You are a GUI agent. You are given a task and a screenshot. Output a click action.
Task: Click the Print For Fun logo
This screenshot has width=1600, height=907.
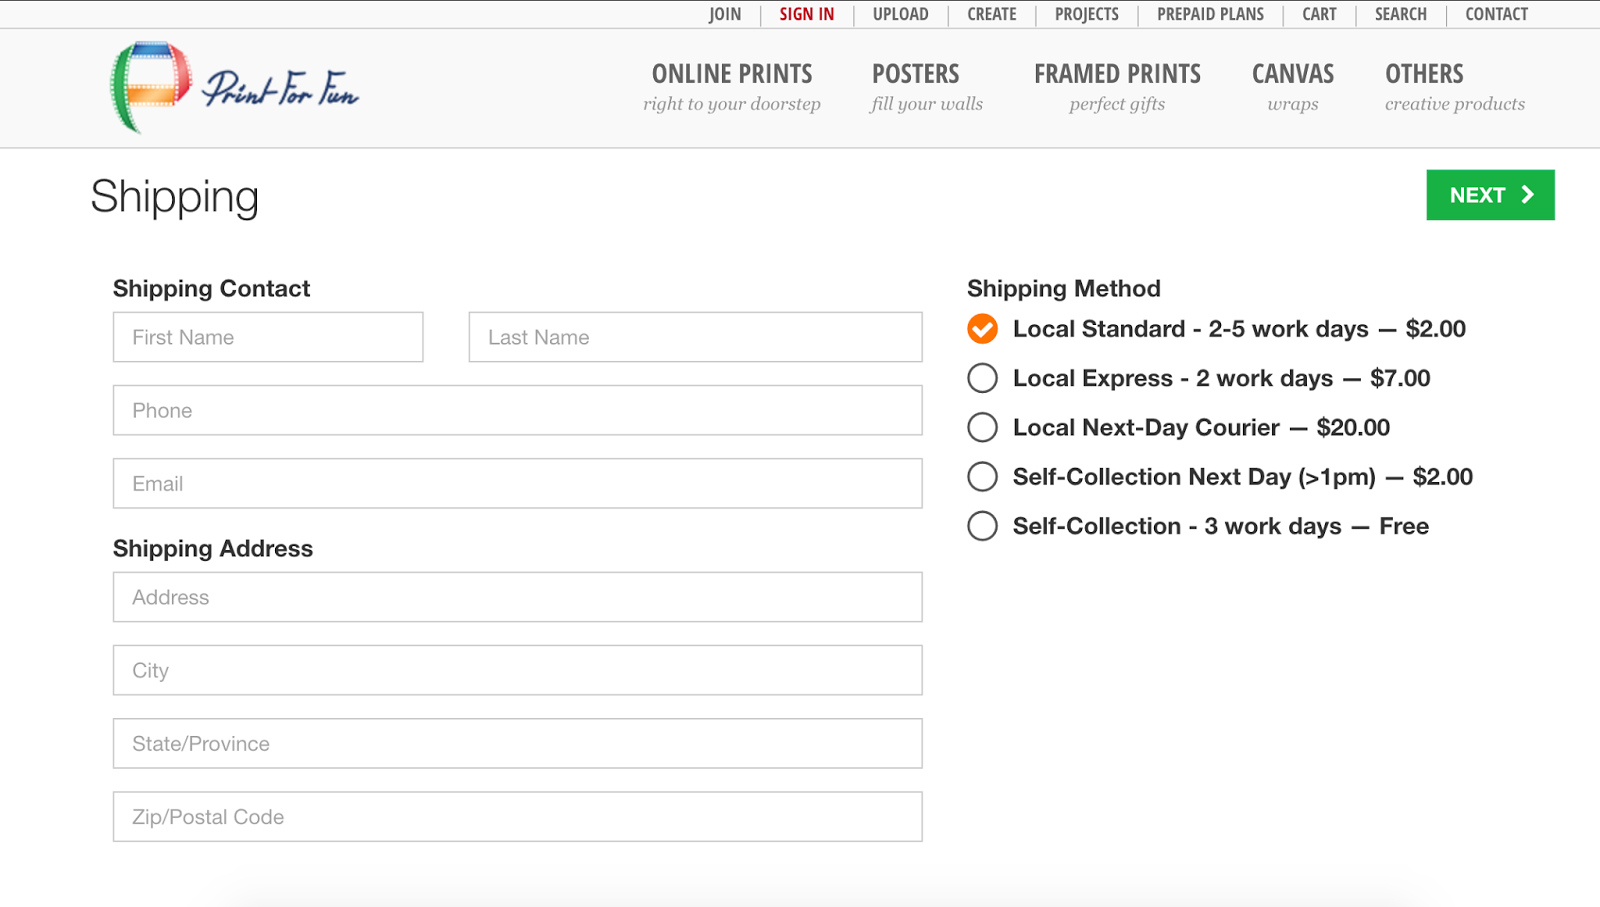[234, 88]
